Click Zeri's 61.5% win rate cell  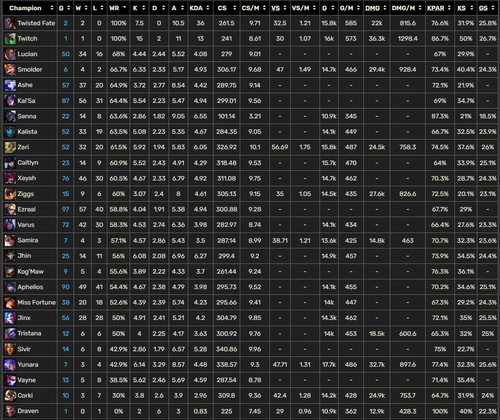(x=118, y=147)
